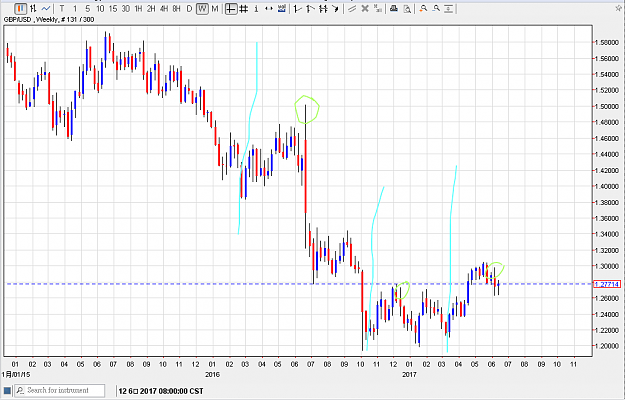Select the 15 minute timeframe
Viewport: 625px width, 401px height.
click(x=113, y=8)
